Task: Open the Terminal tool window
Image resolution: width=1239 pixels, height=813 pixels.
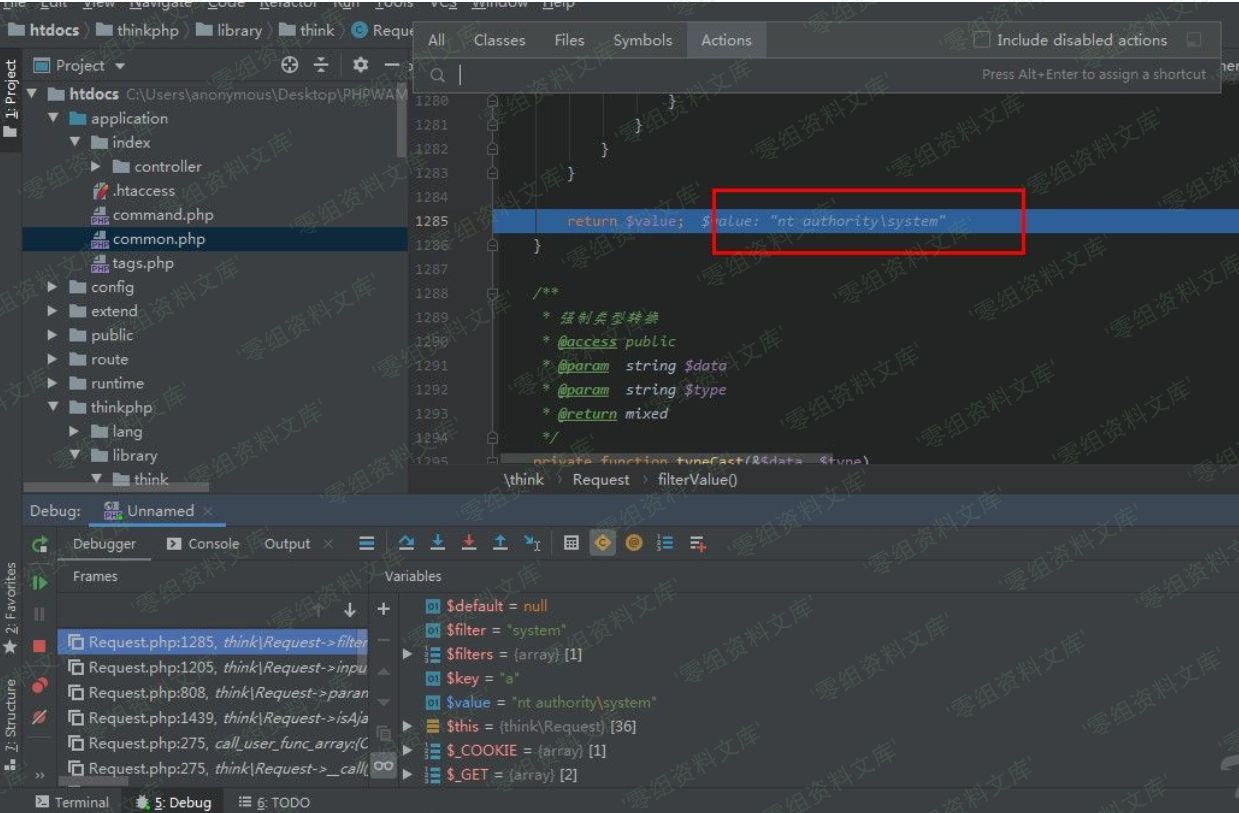Action: point(72,802)
